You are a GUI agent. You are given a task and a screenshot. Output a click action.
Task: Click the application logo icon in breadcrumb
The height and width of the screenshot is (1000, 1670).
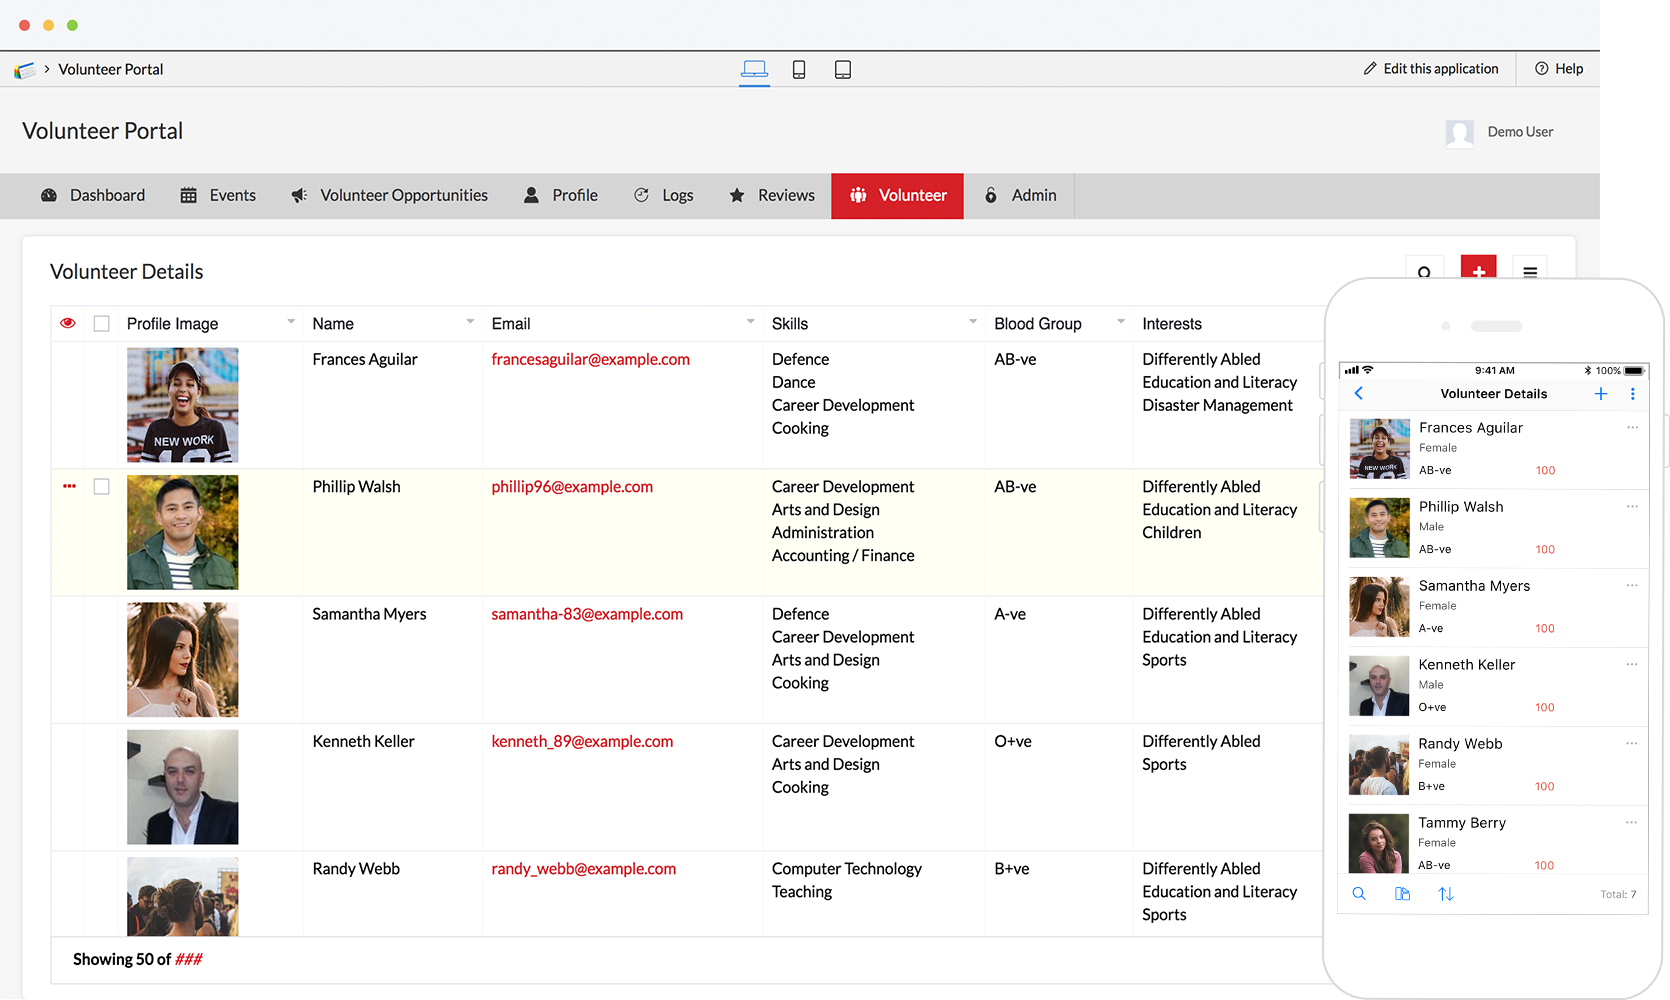click(24, 70)
